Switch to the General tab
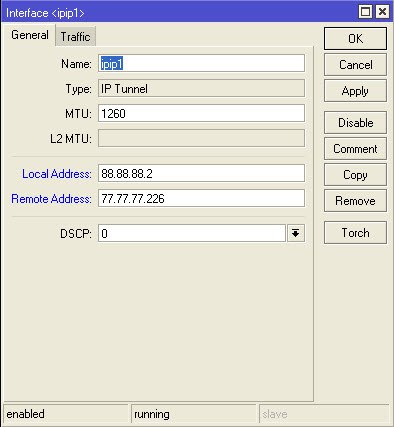Viewport: 394px width, 427px height. (x=29, y=35)
